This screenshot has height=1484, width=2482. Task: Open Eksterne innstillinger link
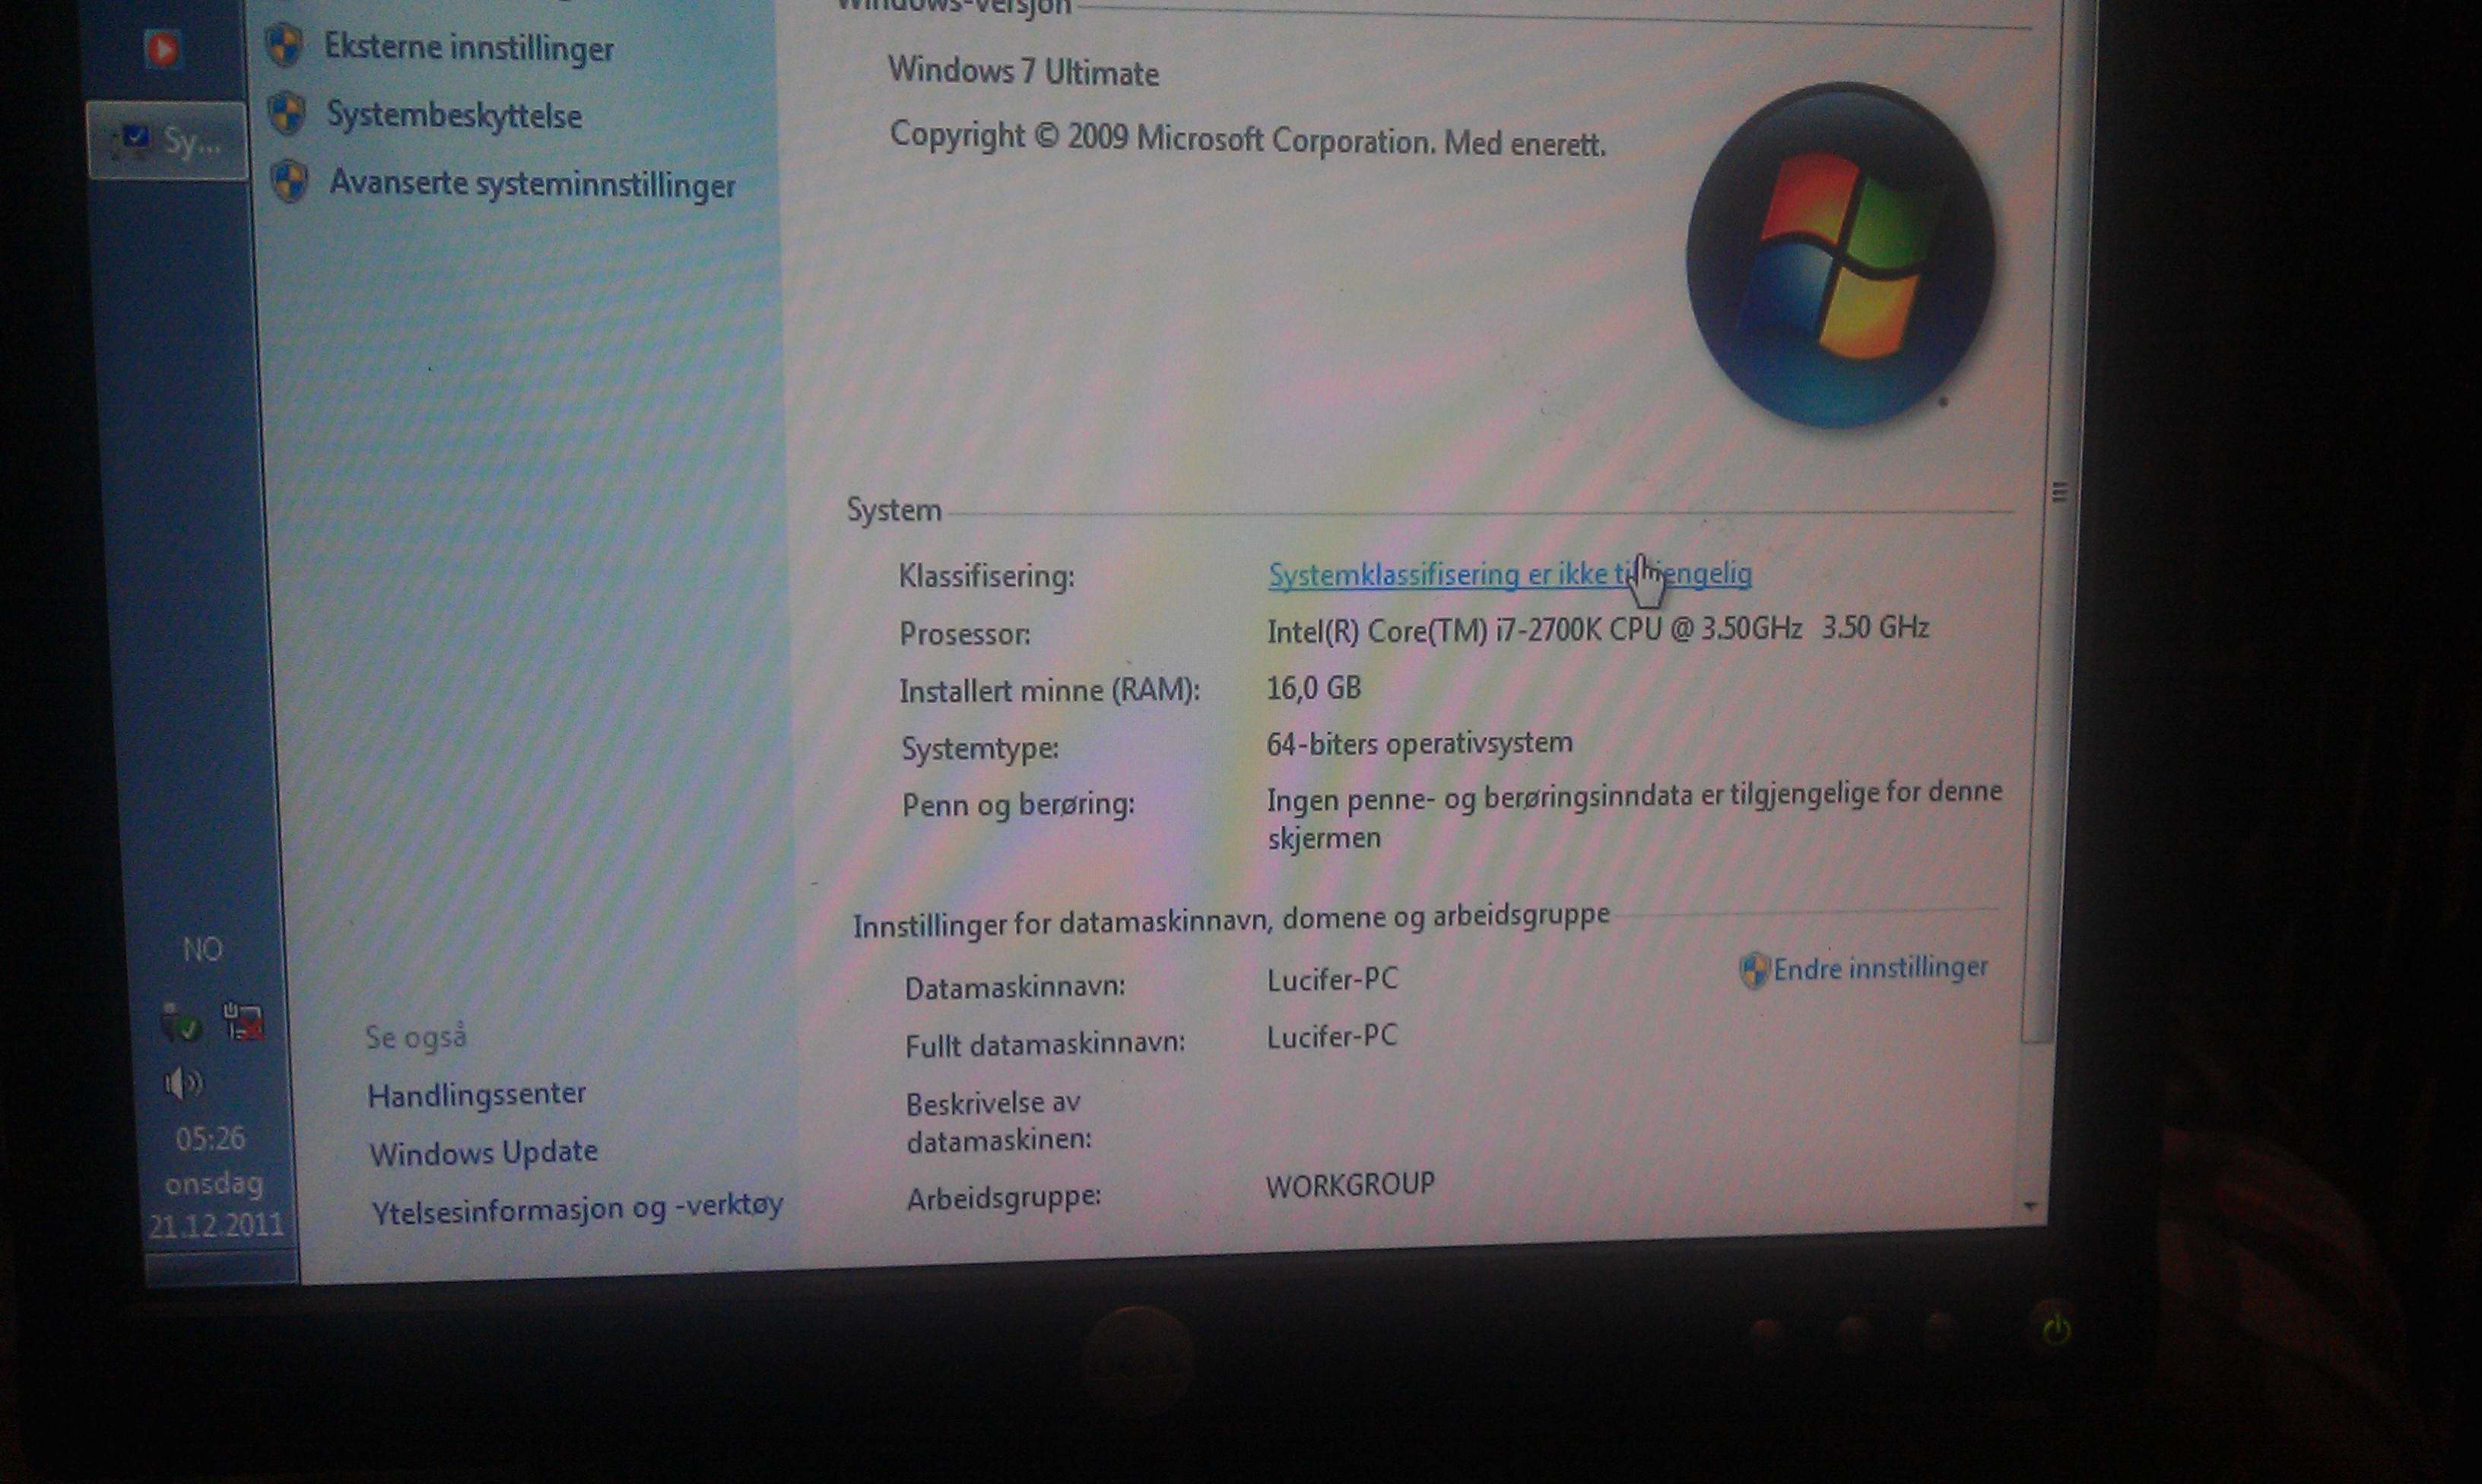pyautogui.click(x=468, y=47)
